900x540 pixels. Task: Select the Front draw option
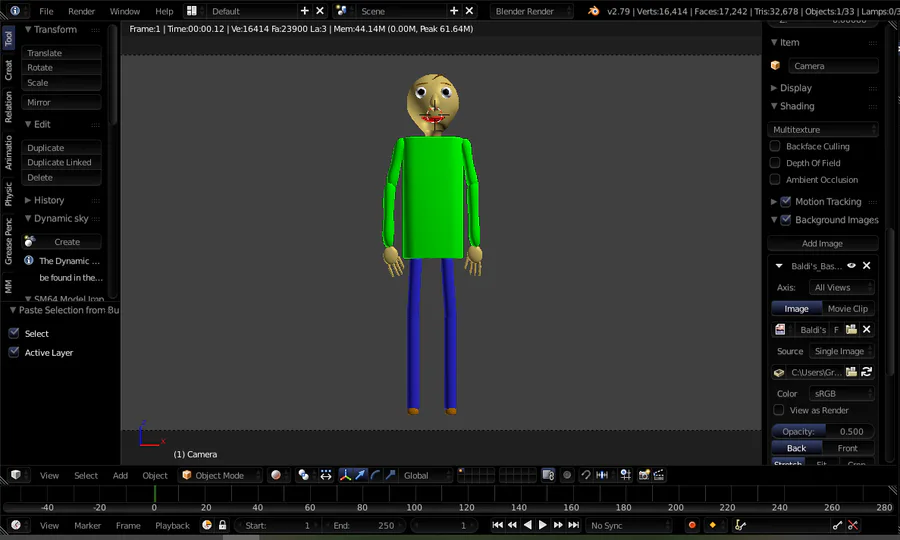pyautogui.click(x=848, y=448)
